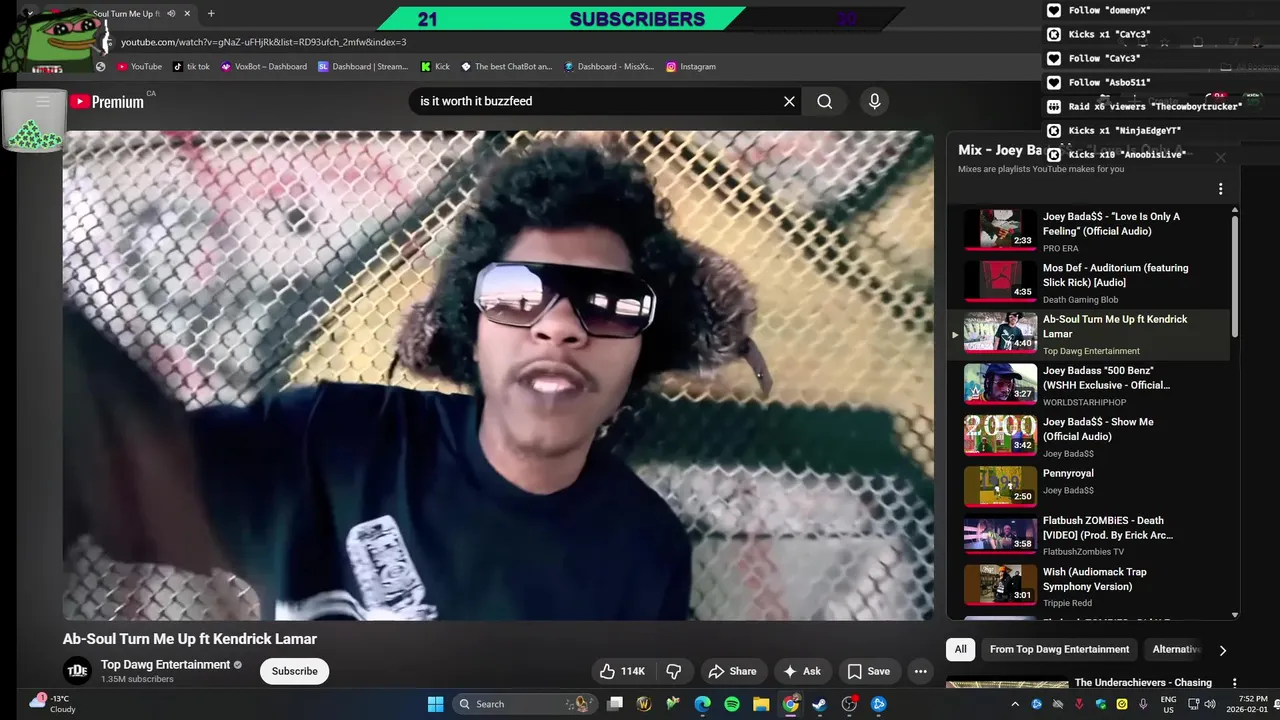
Task: Mute the tab using the speaker icon
Action: coord(171,14)
